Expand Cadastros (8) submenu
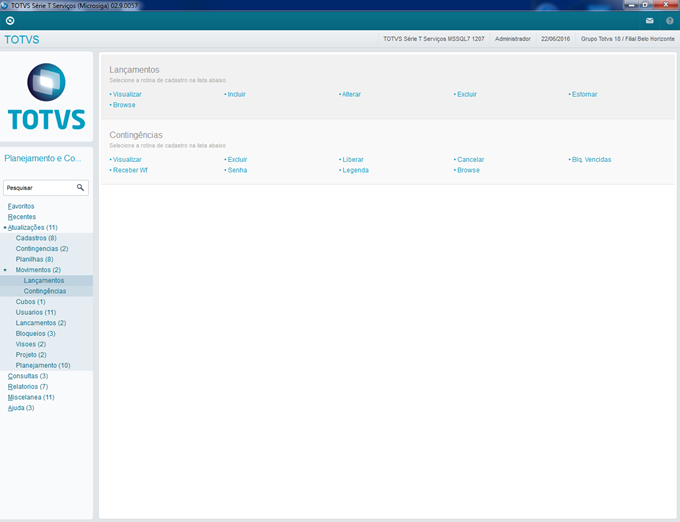Screen dimensions: 680x522 (x=36, y=238)
